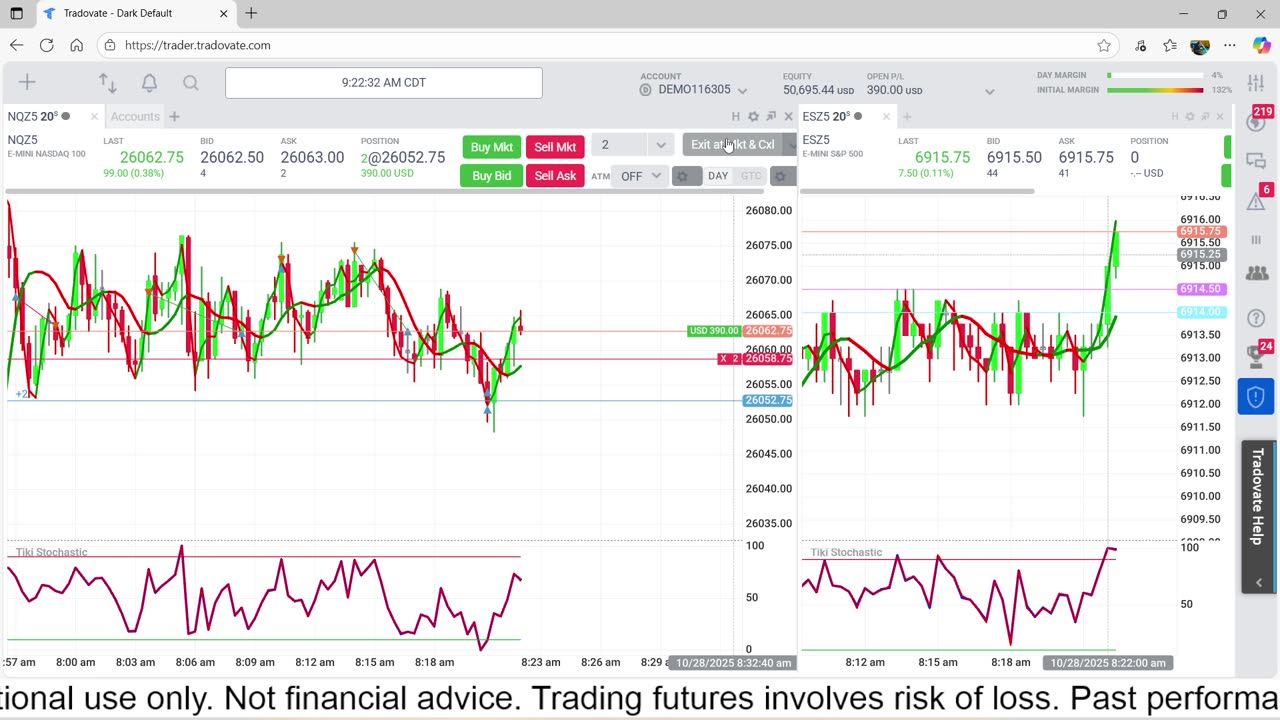Open the question mark help icon
The width and height of the screenshot is (1280, 720).
click(x=1256, y=318)
